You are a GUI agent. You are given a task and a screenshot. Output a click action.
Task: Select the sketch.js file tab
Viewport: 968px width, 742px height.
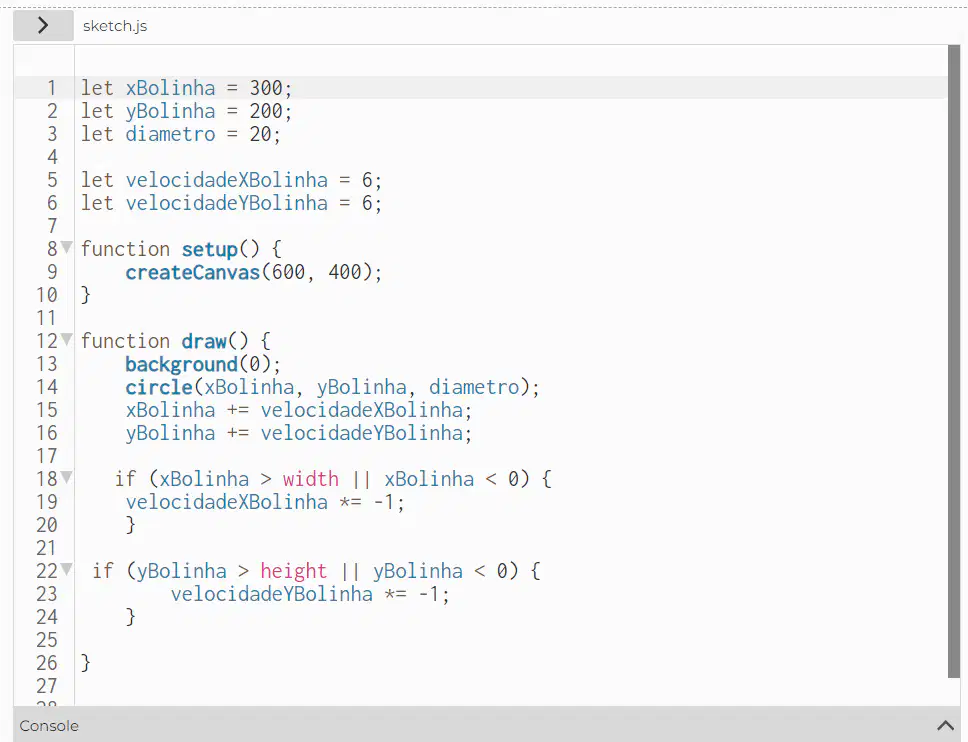point(115,26)
